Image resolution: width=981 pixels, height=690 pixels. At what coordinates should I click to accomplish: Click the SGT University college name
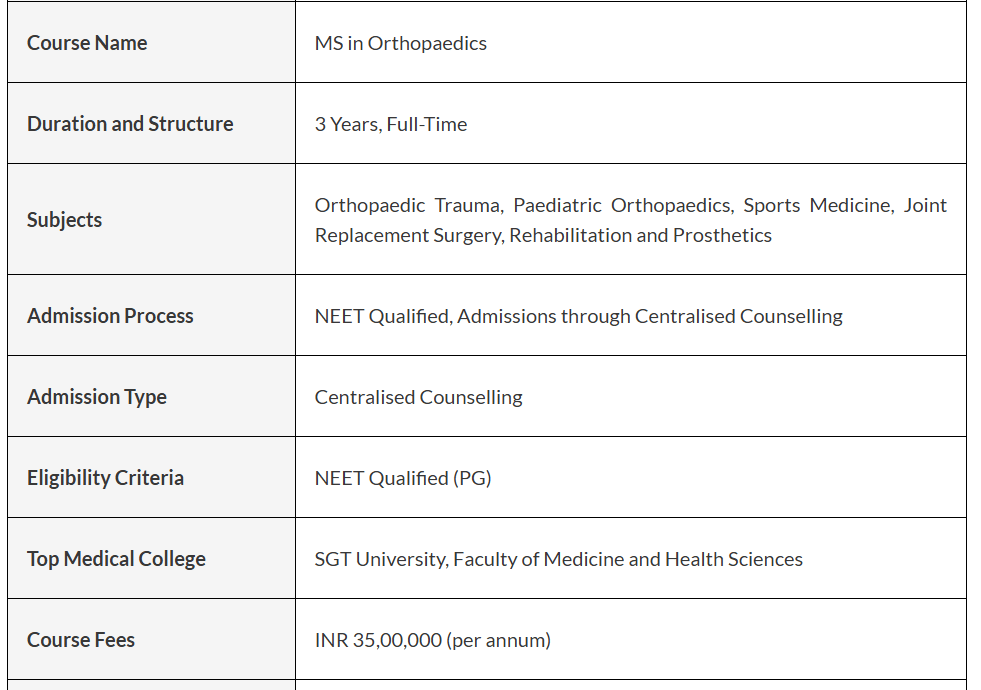(x=381, y=559)
